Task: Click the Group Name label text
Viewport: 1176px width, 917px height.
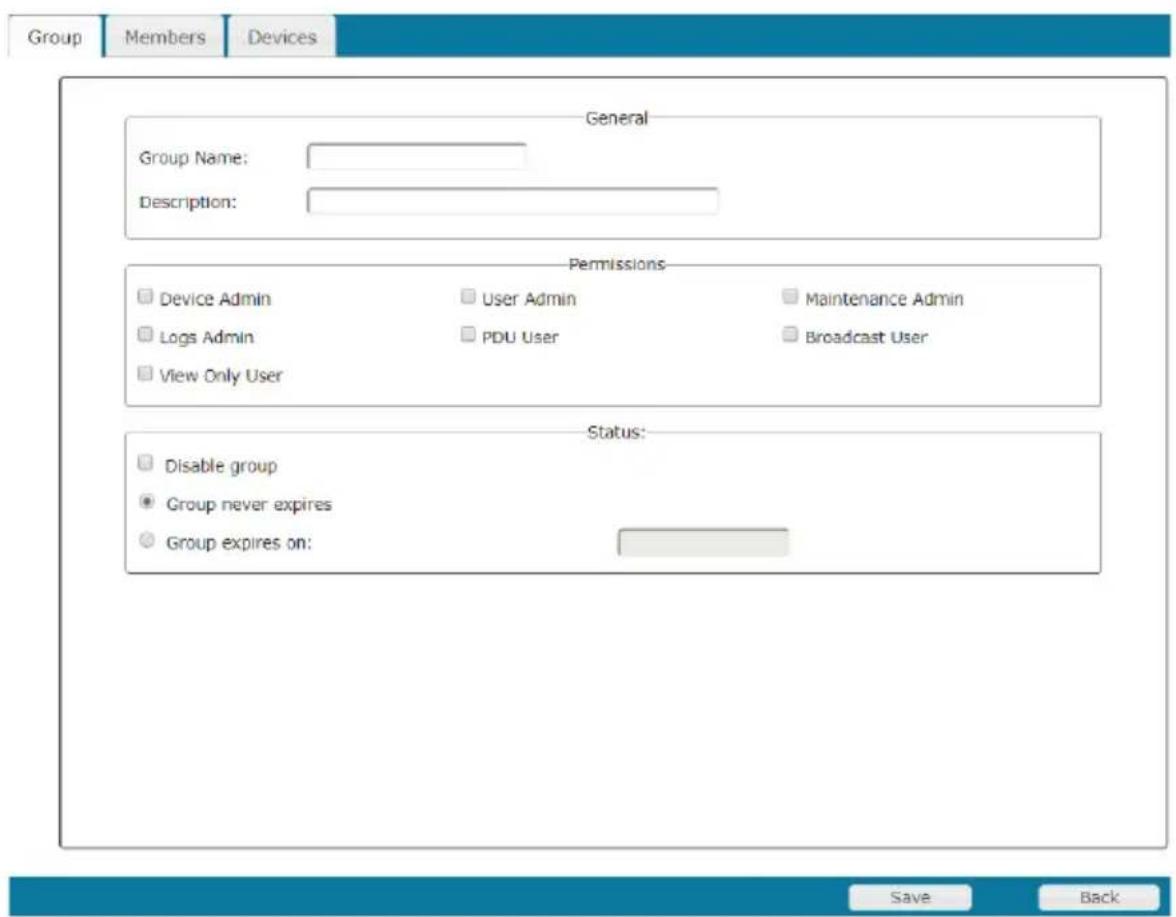Action: pyautogui.click(x=193, y=158)
